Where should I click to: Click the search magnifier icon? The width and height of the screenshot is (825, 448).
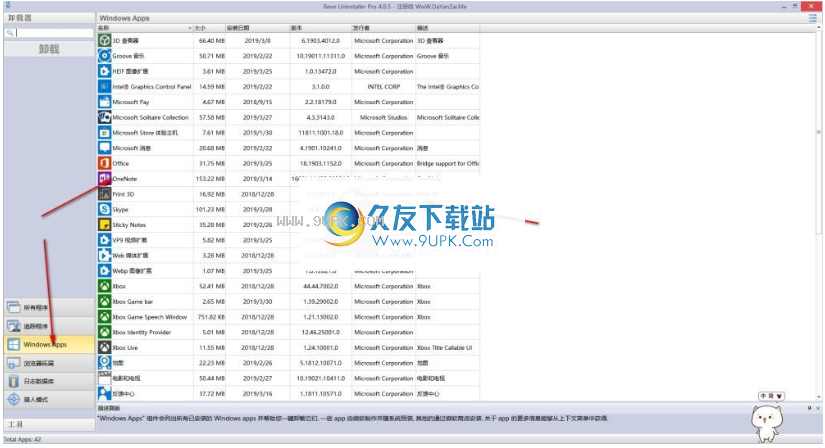9,33
